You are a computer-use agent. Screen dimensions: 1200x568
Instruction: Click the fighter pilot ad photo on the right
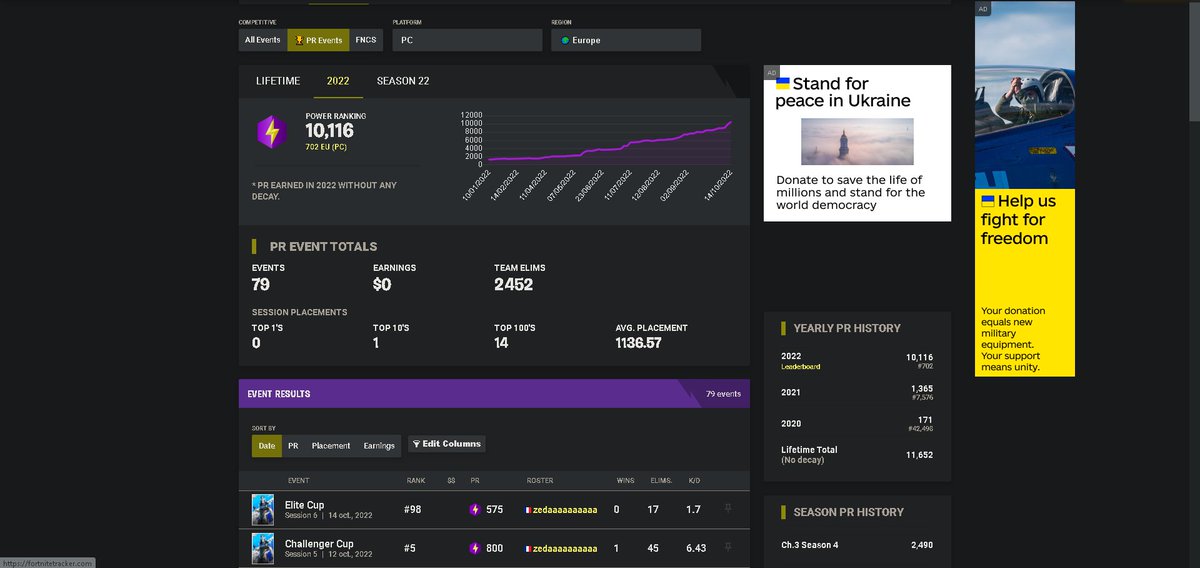[x=1025, y=95]
